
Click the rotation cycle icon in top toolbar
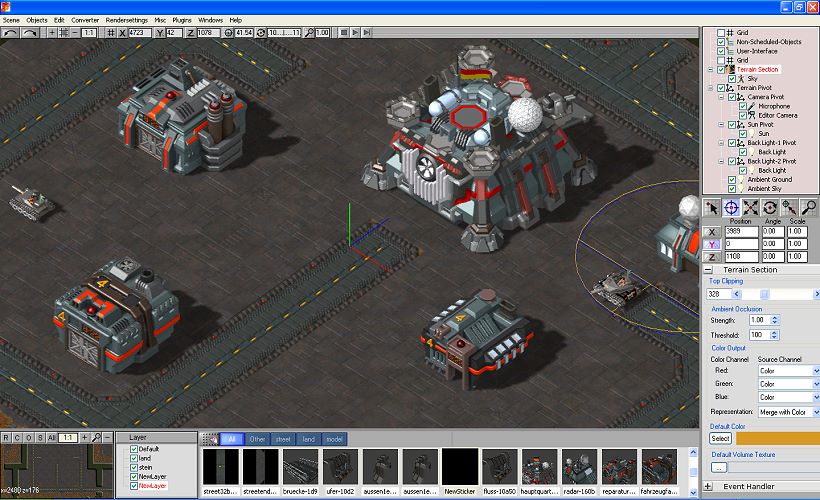pyautogui.click(x=261, y=32)
